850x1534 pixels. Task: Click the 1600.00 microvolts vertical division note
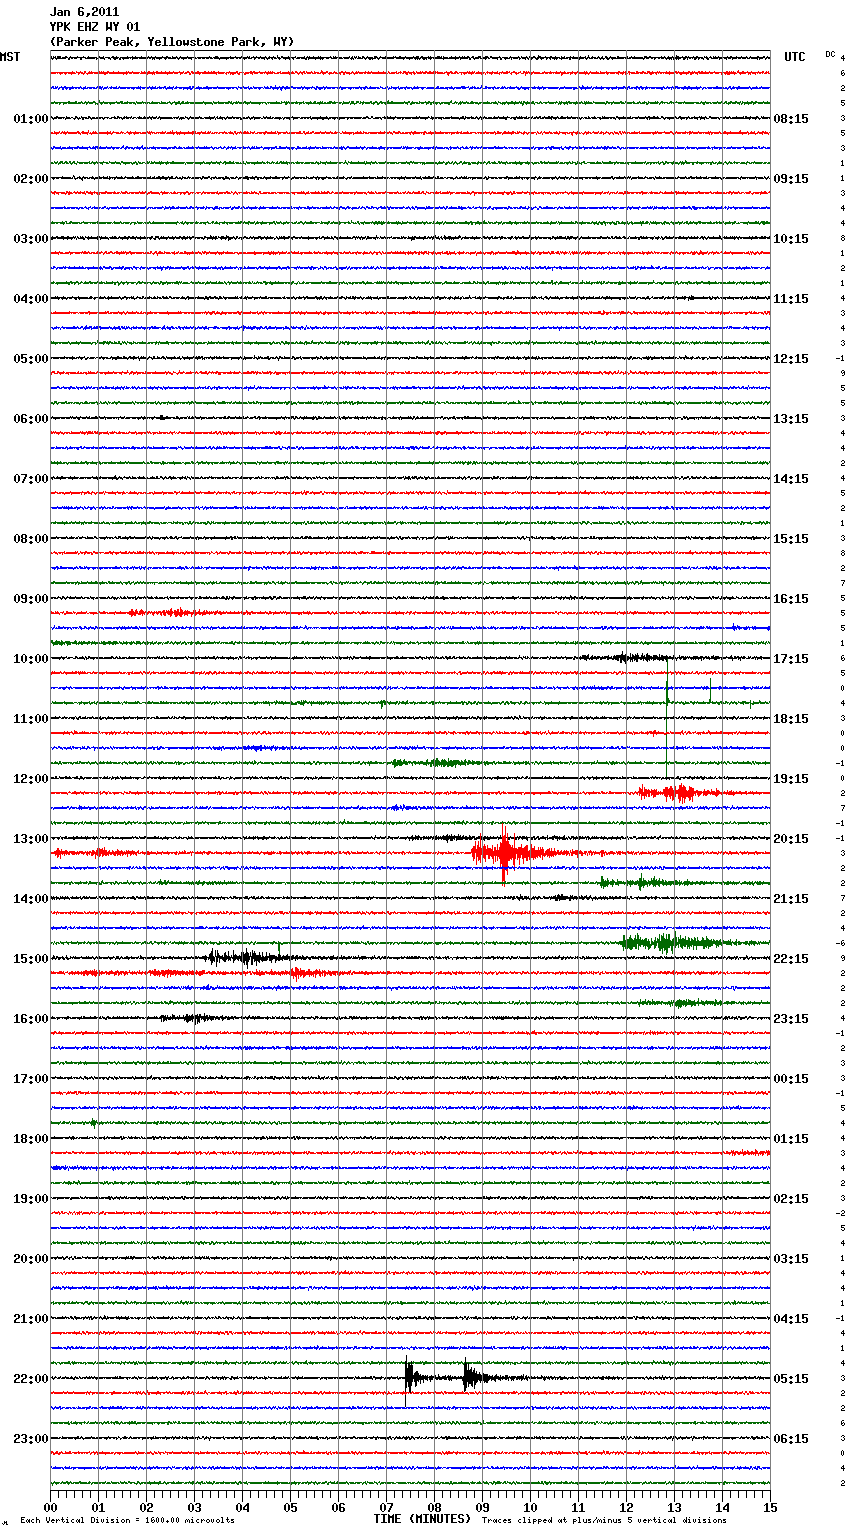(x=127, y=1521)
